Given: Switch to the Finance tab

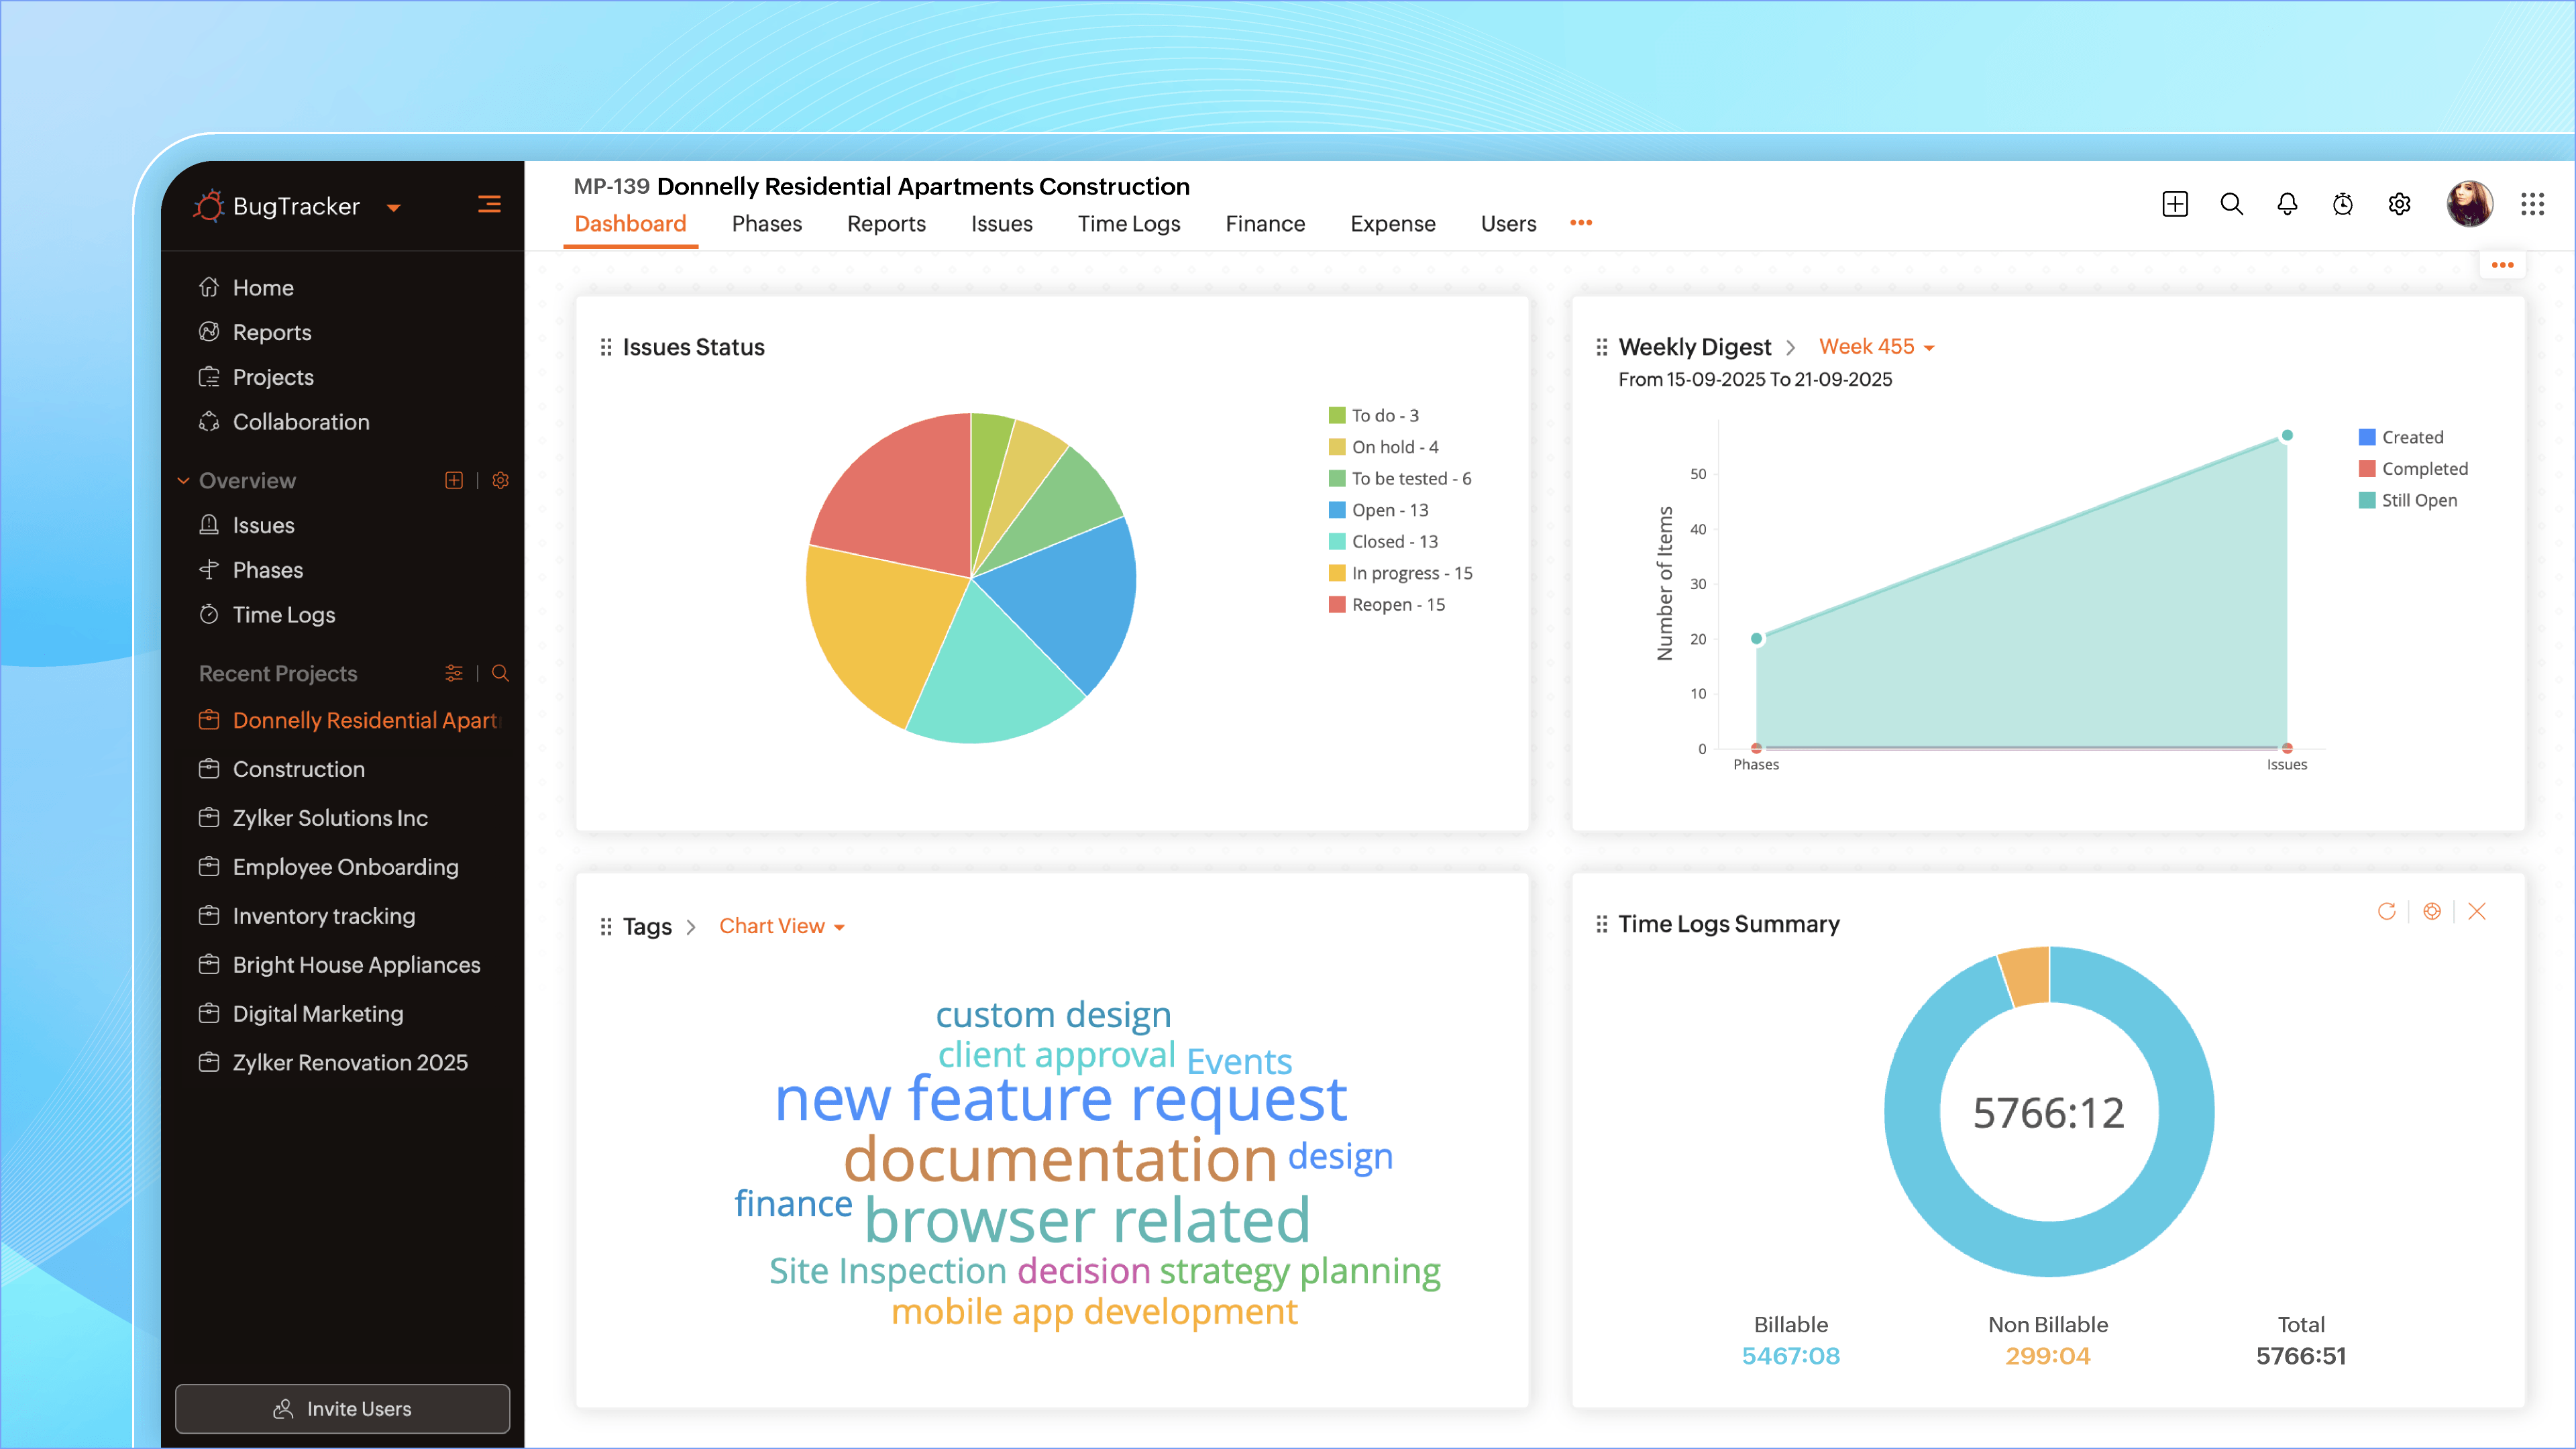Looking at the screenshot, I should click(1265, 224).
